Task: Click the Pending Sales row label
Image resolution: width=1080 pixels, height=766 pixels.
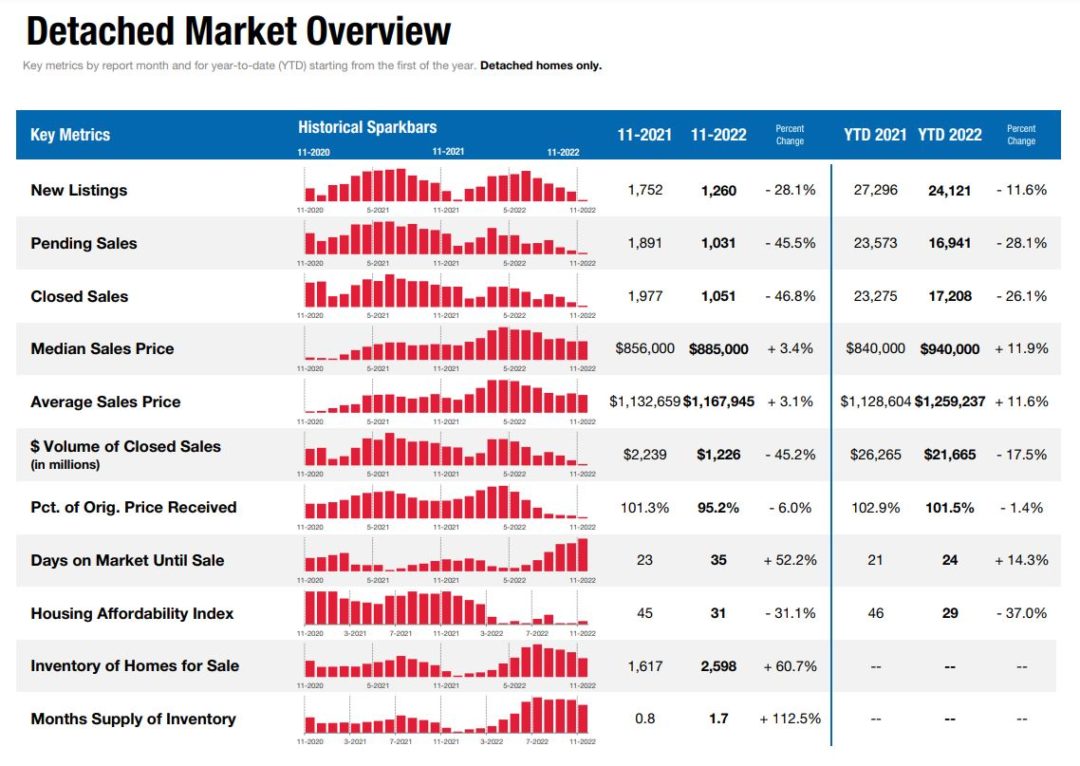Action: pos(83,243)
